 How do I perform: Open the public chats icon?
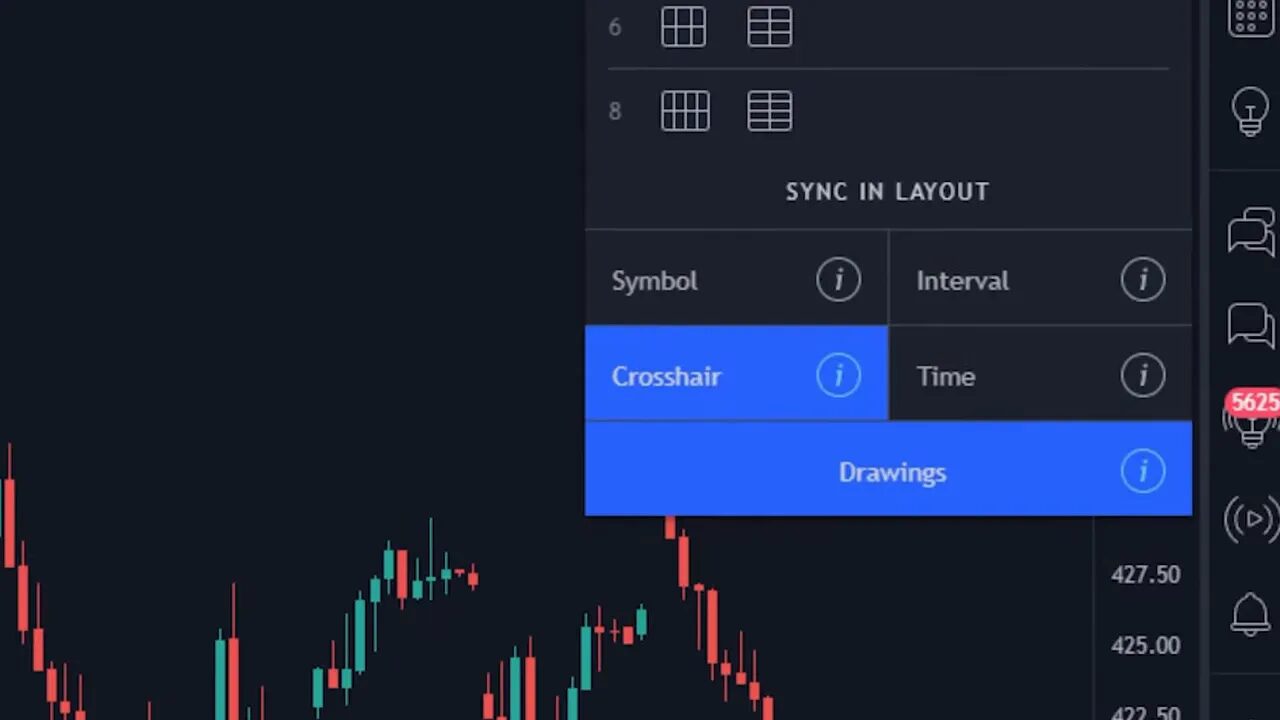click(x=1250, y=232)
